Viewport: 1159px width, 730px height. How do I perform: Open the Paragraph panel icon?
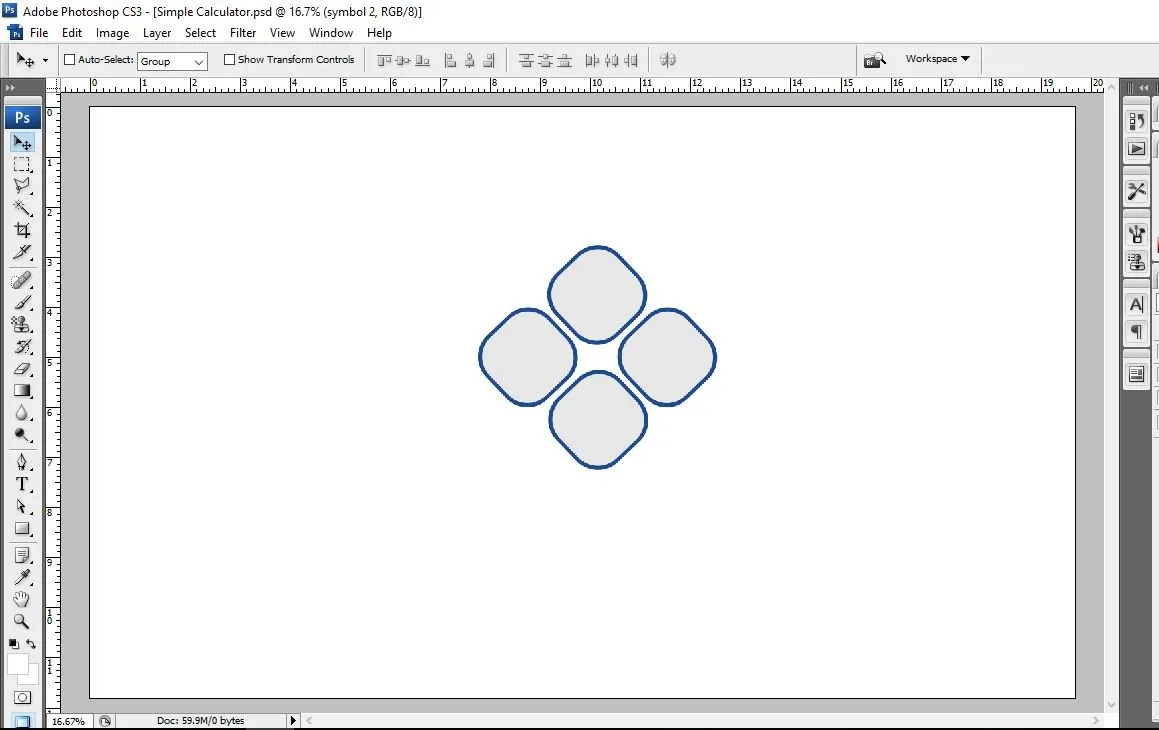tap(1137, 332)
